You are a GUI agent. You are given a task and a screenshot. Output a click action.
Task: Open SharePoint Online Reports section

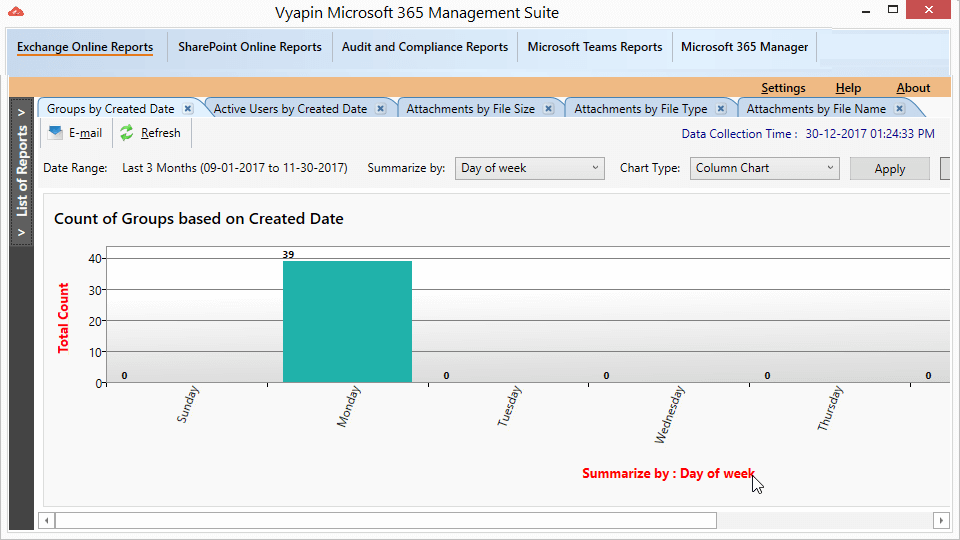click(x=250, y=47)
